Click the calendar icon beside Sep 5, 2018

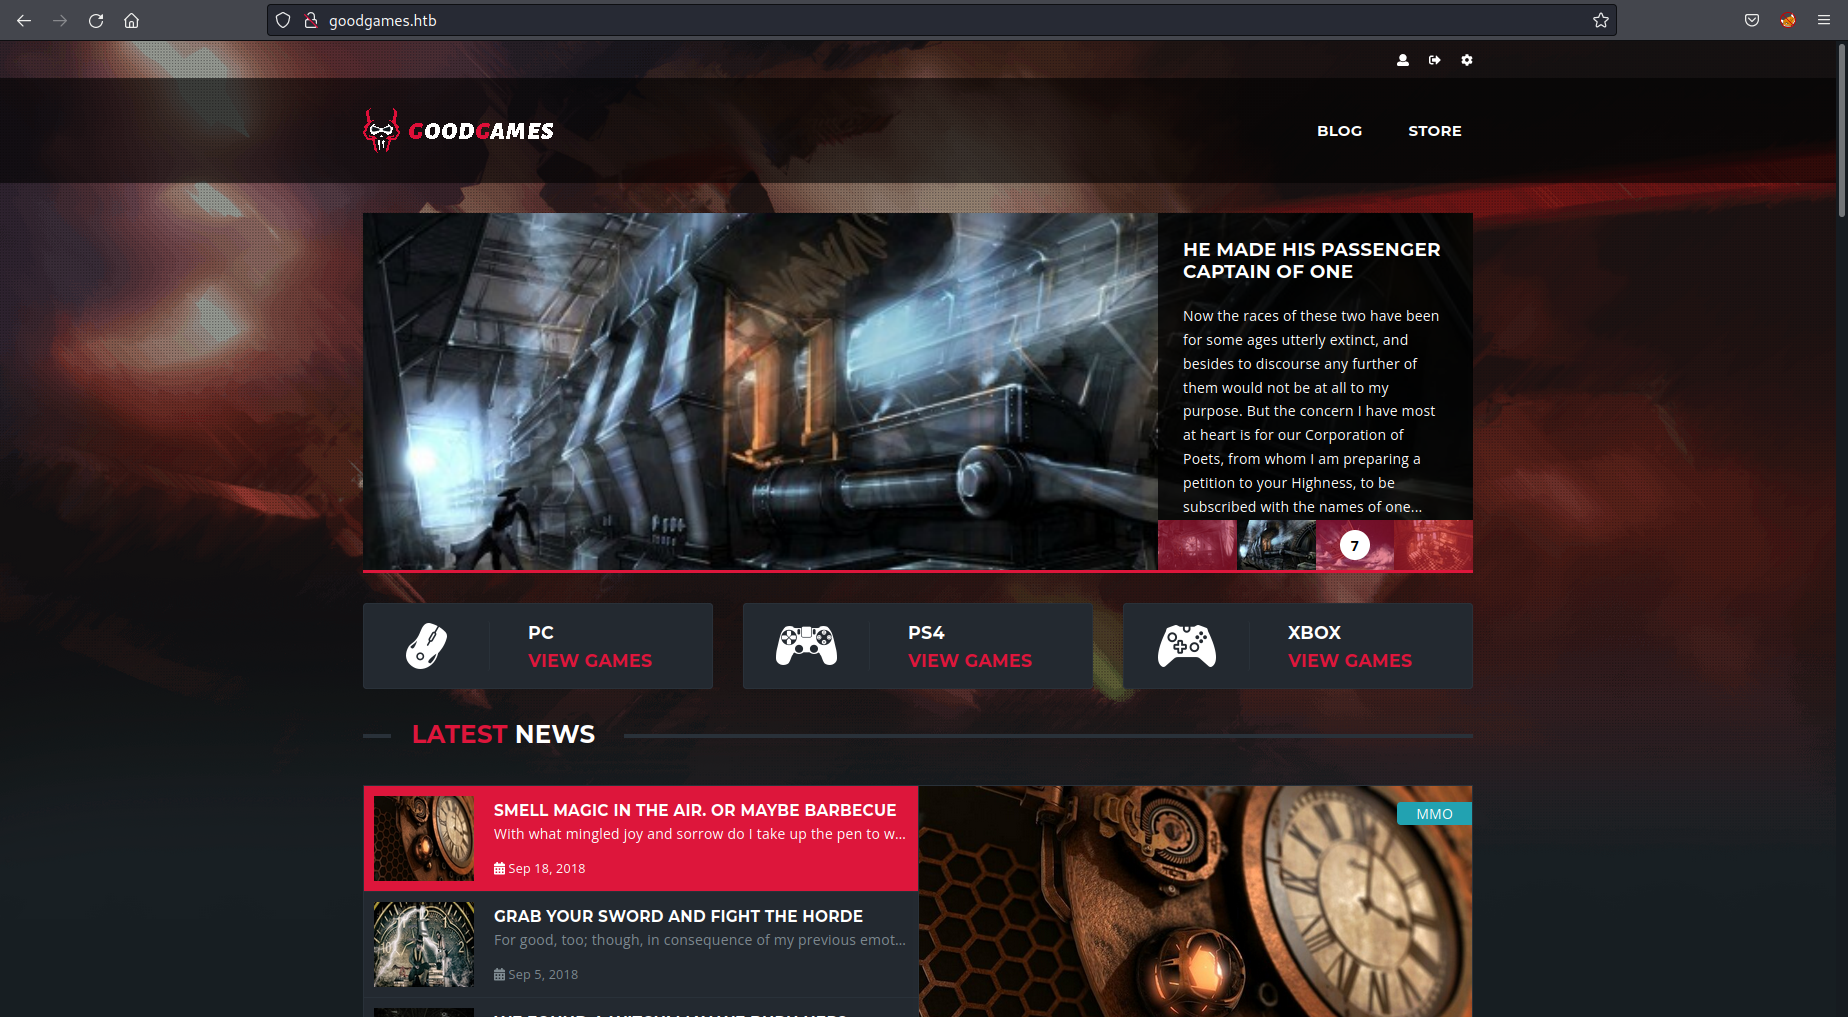click(x=499, y=975)
